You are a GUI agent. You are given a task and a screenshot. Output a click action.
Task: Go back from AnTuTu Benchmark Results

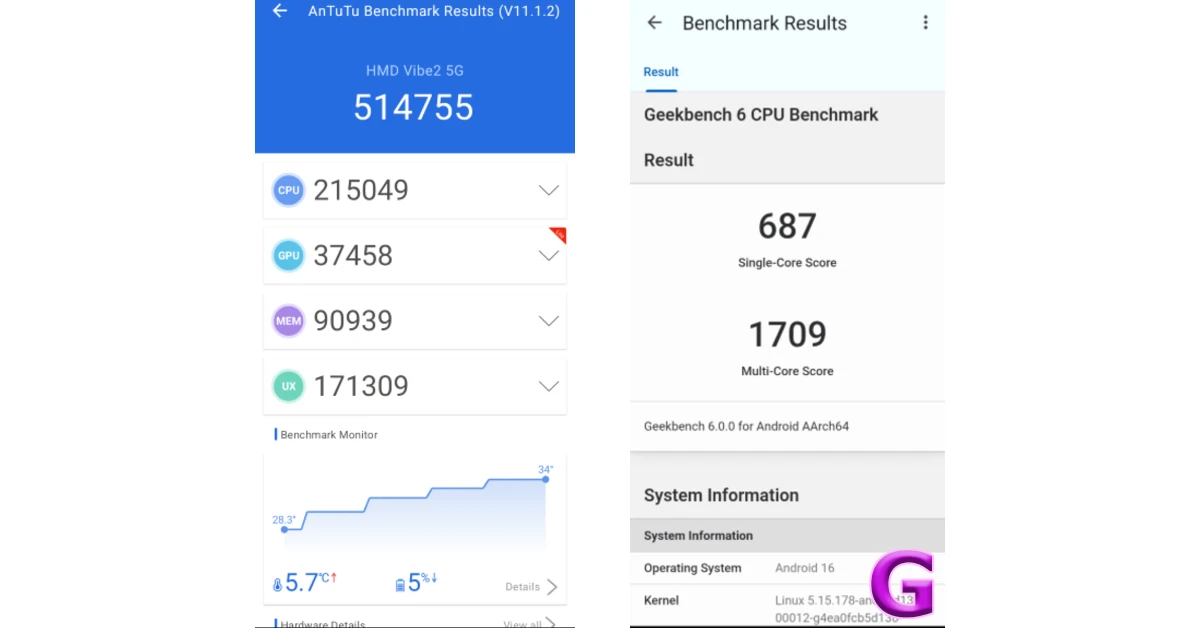280,11
